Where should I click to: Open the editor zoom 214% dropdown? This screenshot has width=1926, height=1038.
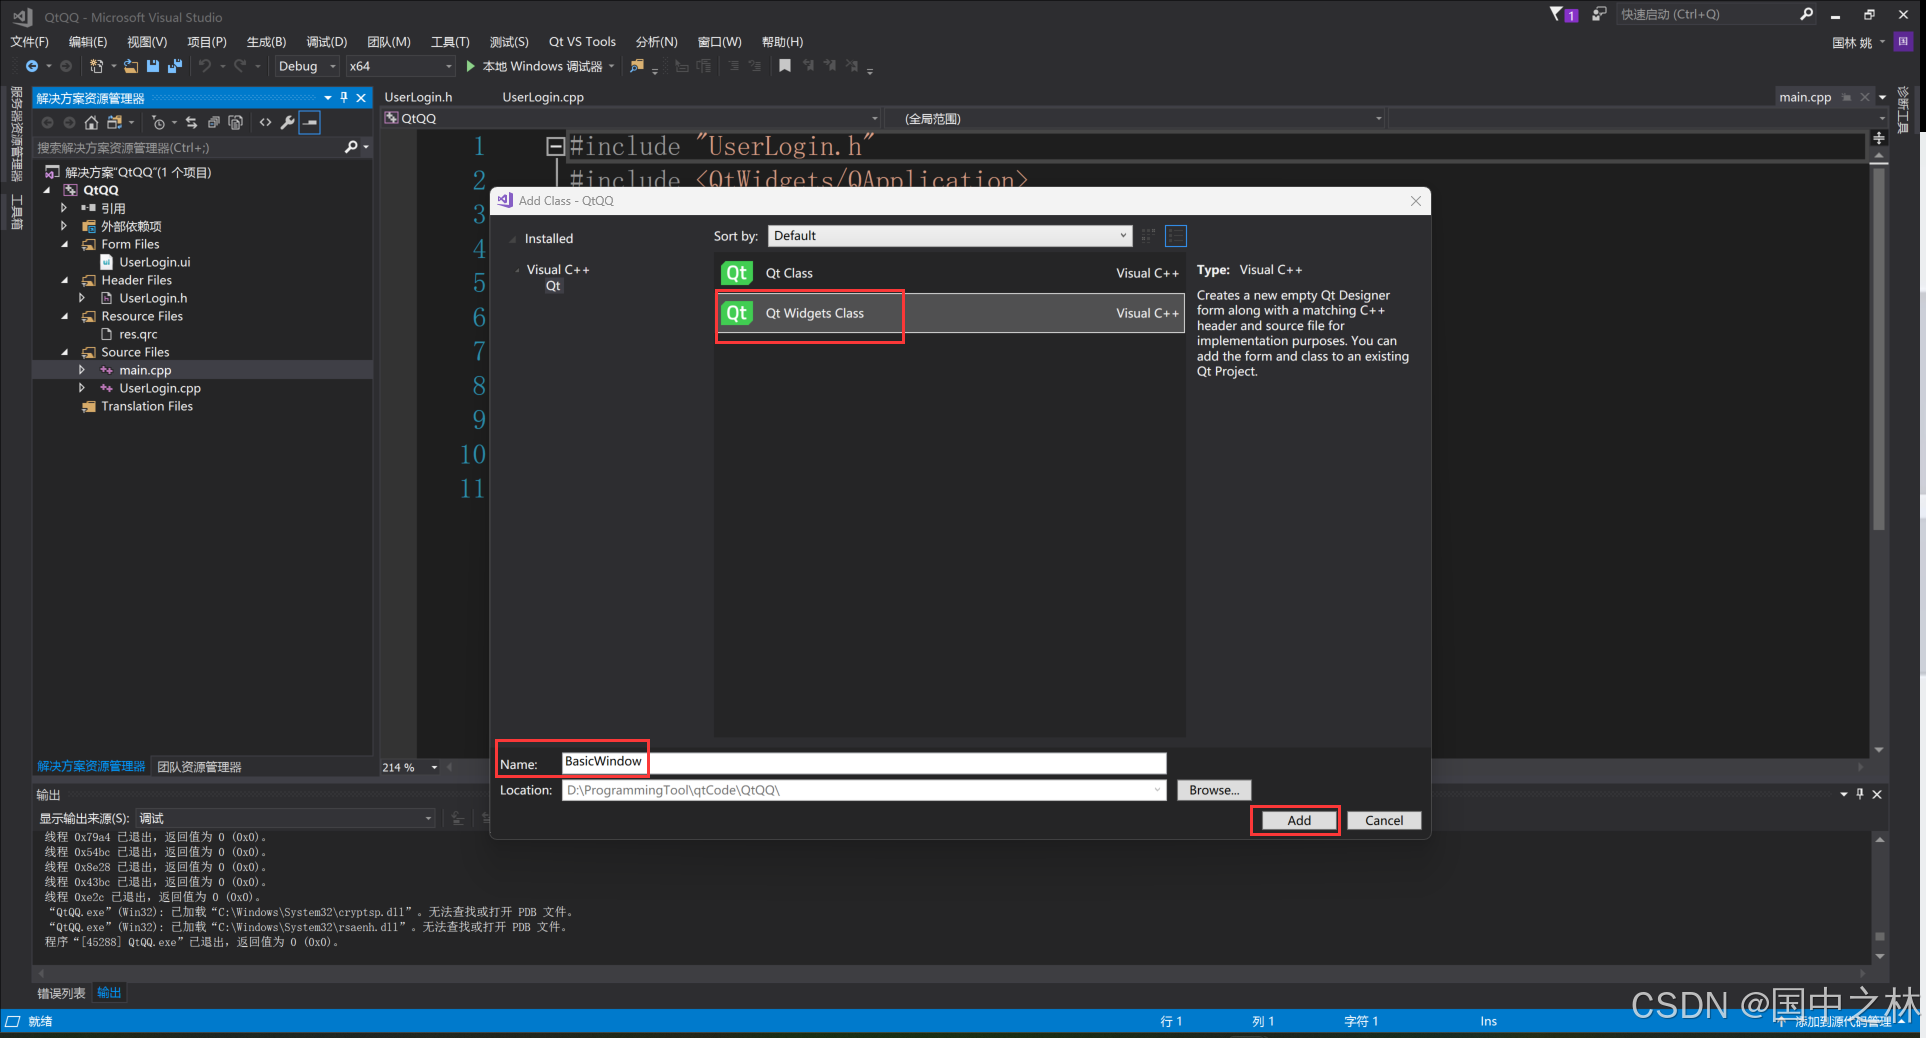coord(434,767)
